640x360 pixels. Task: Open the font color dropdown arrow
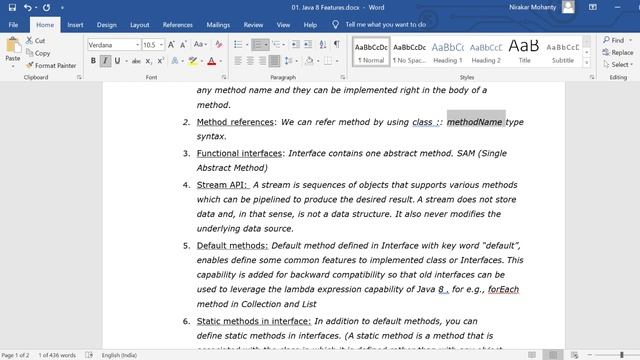click(221, 61)
